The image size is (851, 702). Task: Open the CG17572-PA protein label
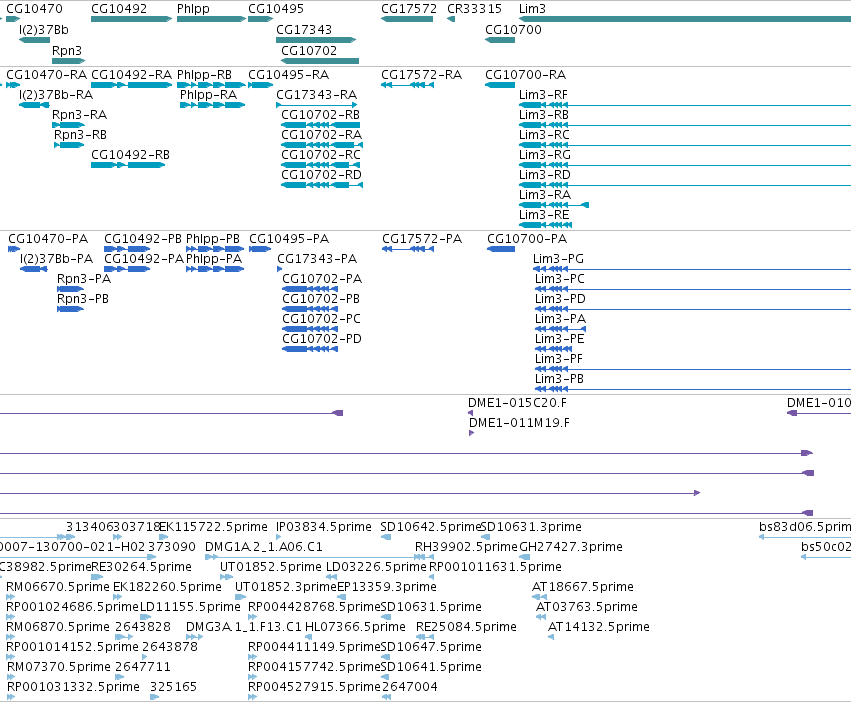[x=422, y=239]
